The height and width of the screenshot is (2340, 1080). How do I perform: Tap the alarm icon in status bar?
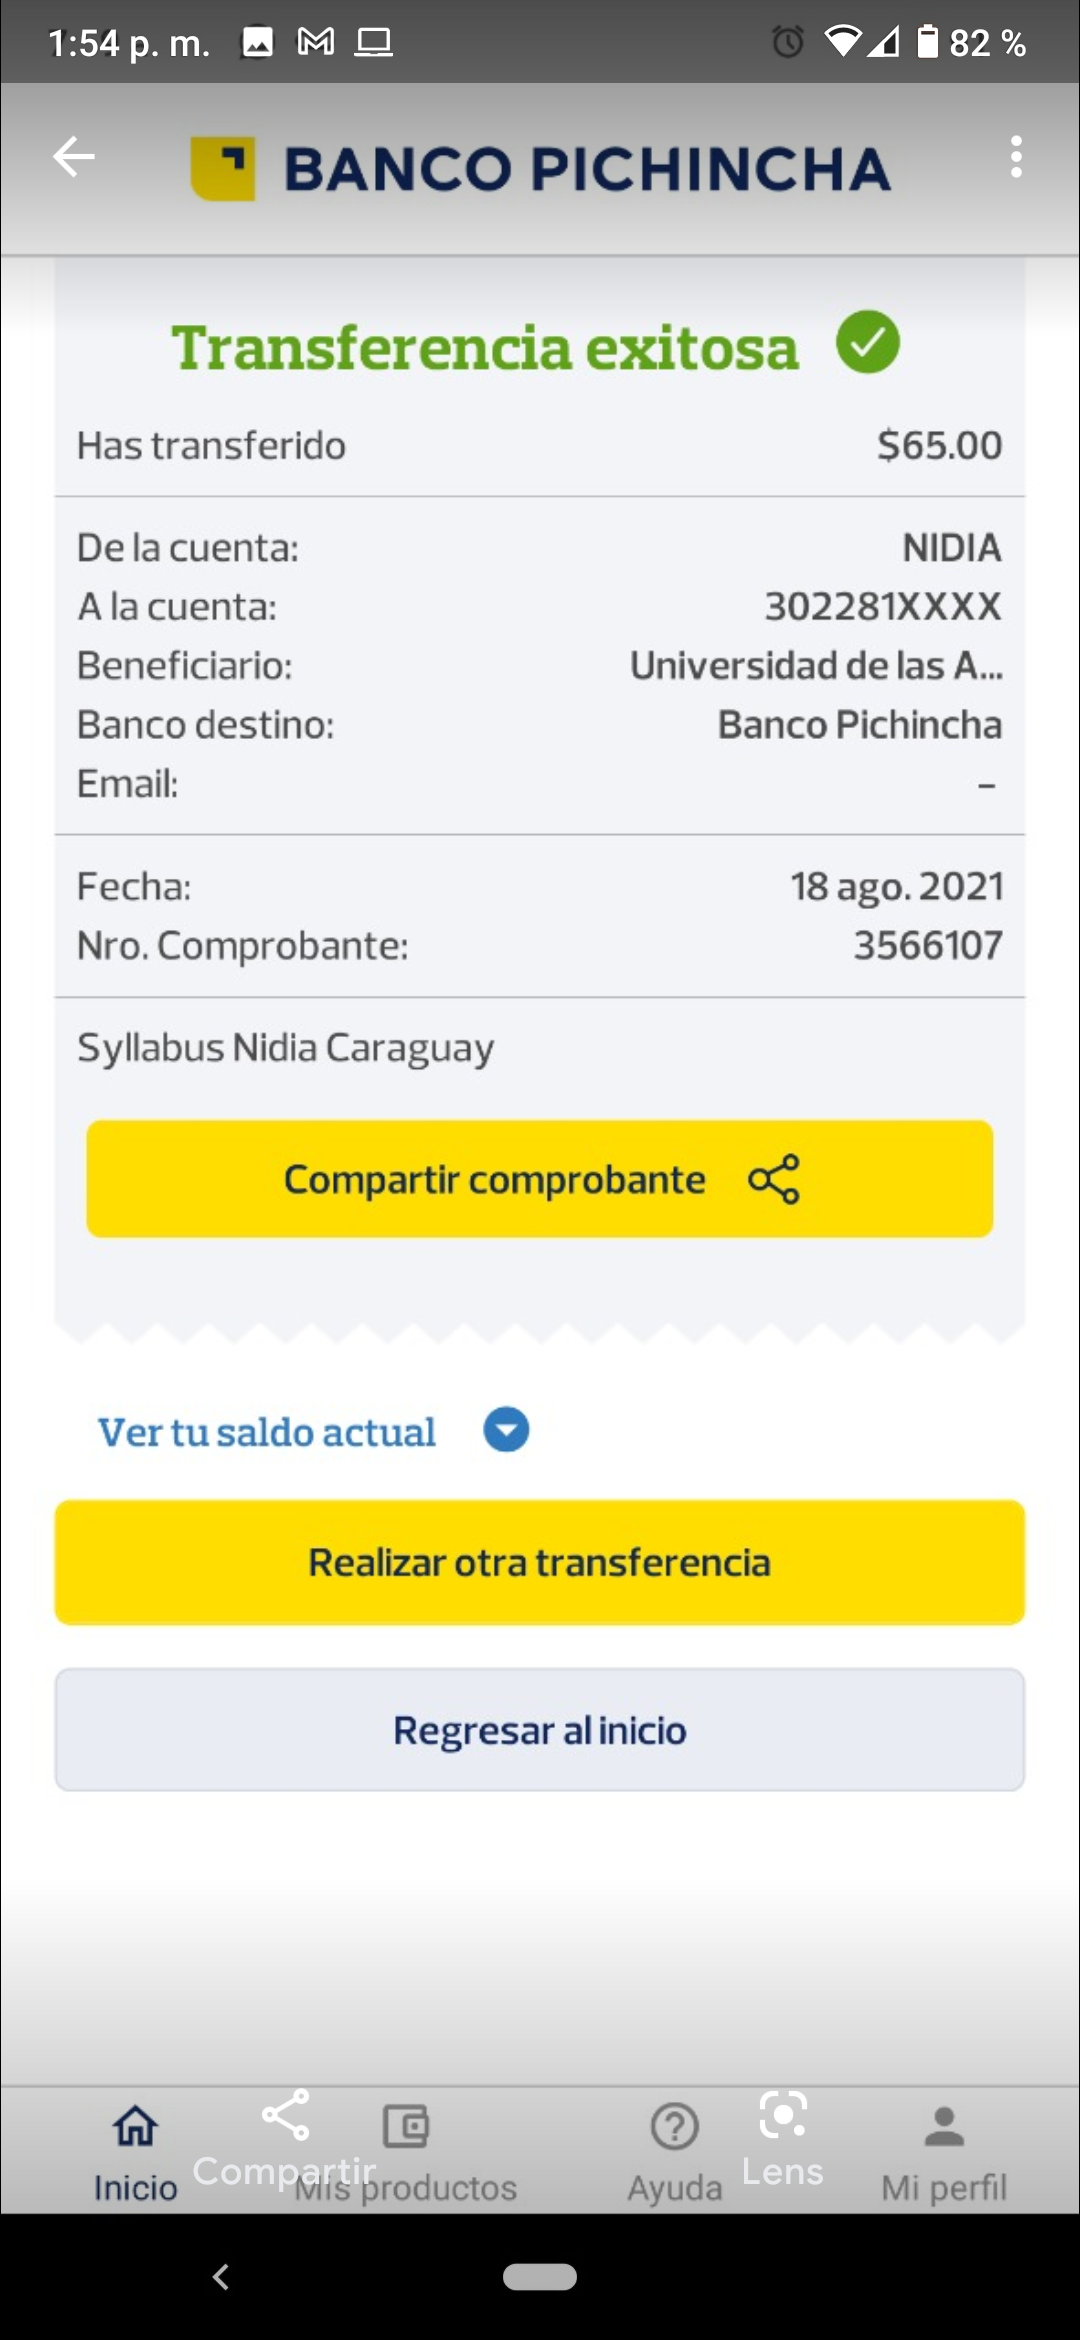click(788, 42)
